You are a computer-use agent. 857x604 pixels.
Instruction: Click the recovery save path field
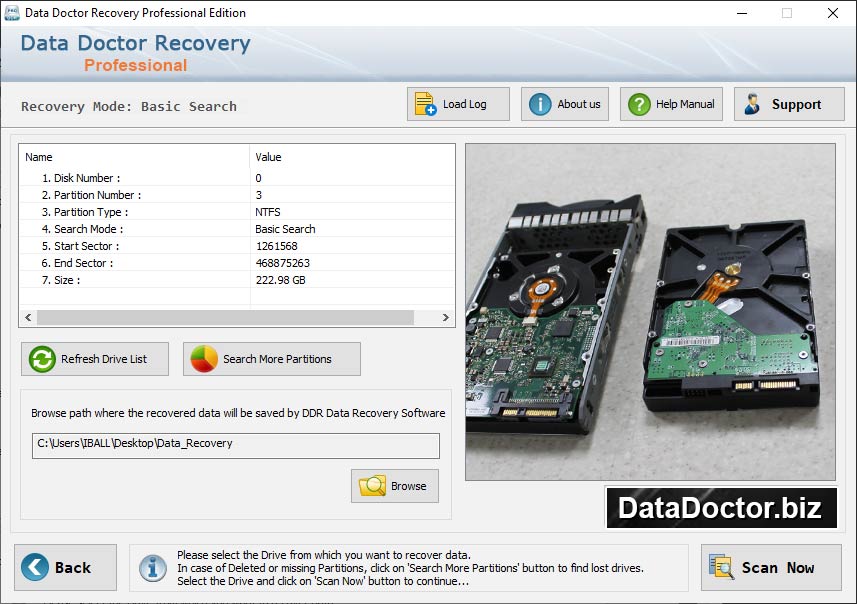click(236, 446)
